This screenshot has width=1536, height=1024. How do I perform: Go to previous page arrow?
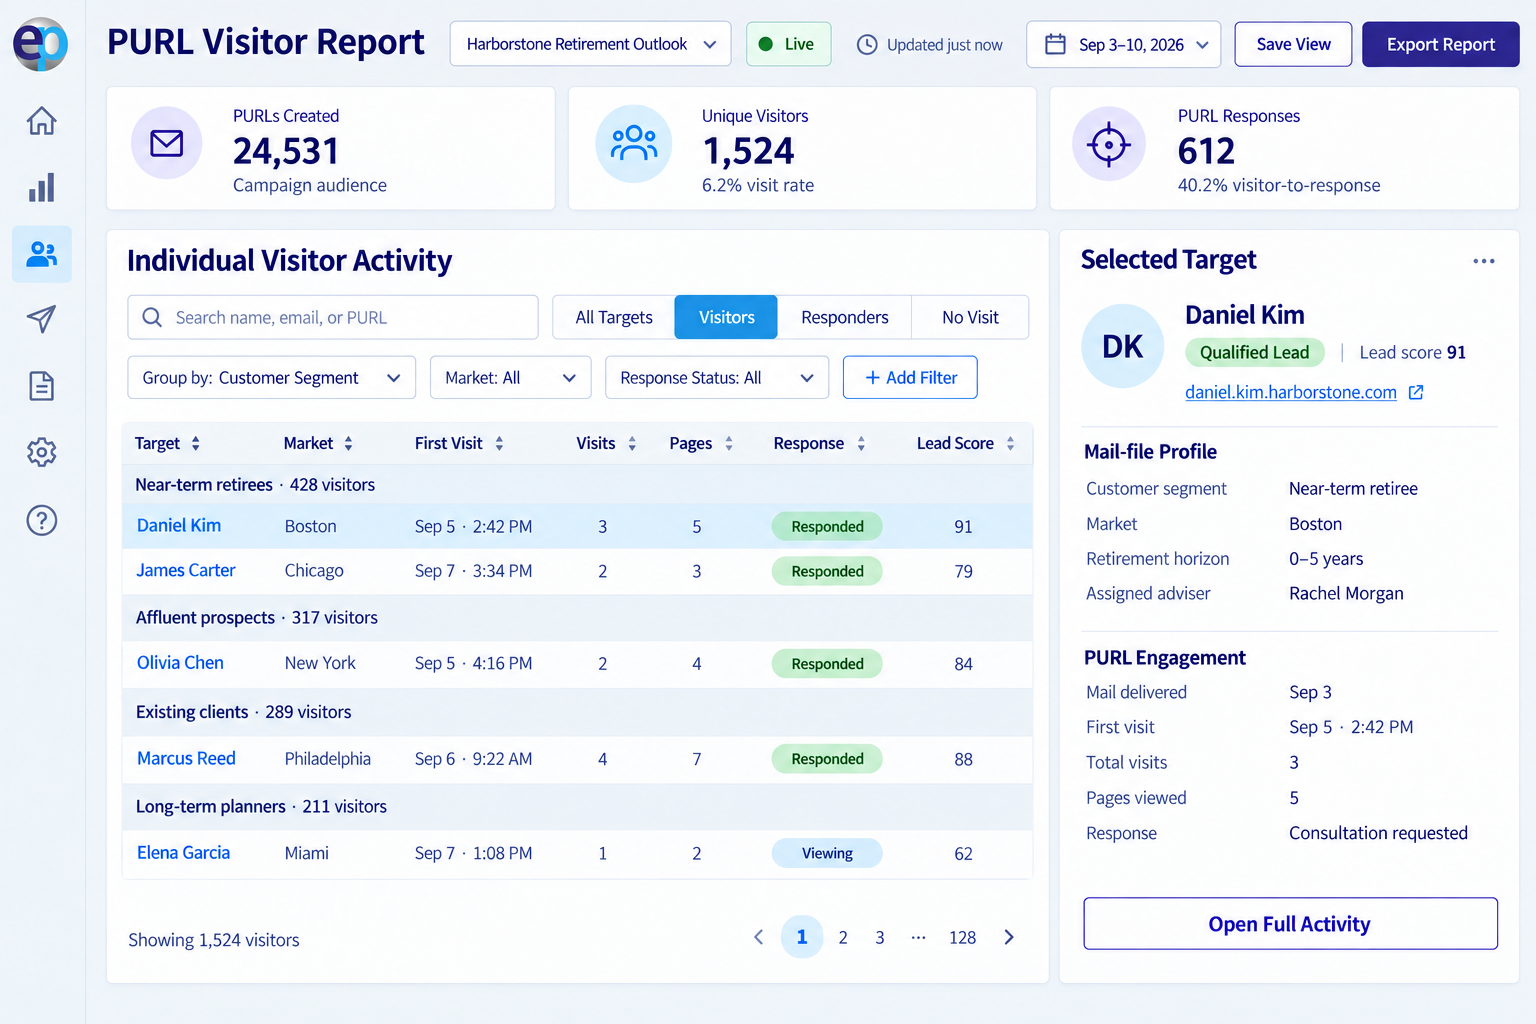758,937
